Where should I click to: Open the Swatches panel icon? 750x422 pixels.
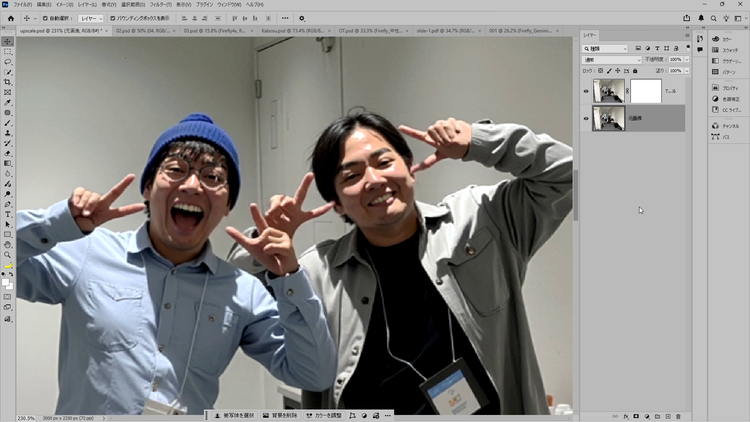(x=716, y=49)
